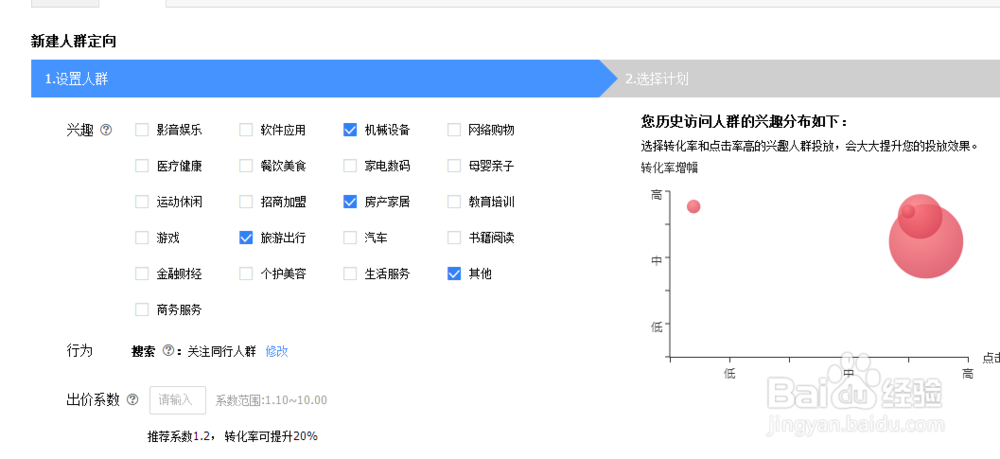Uncheck the 房产家居 checkbox

349,202
